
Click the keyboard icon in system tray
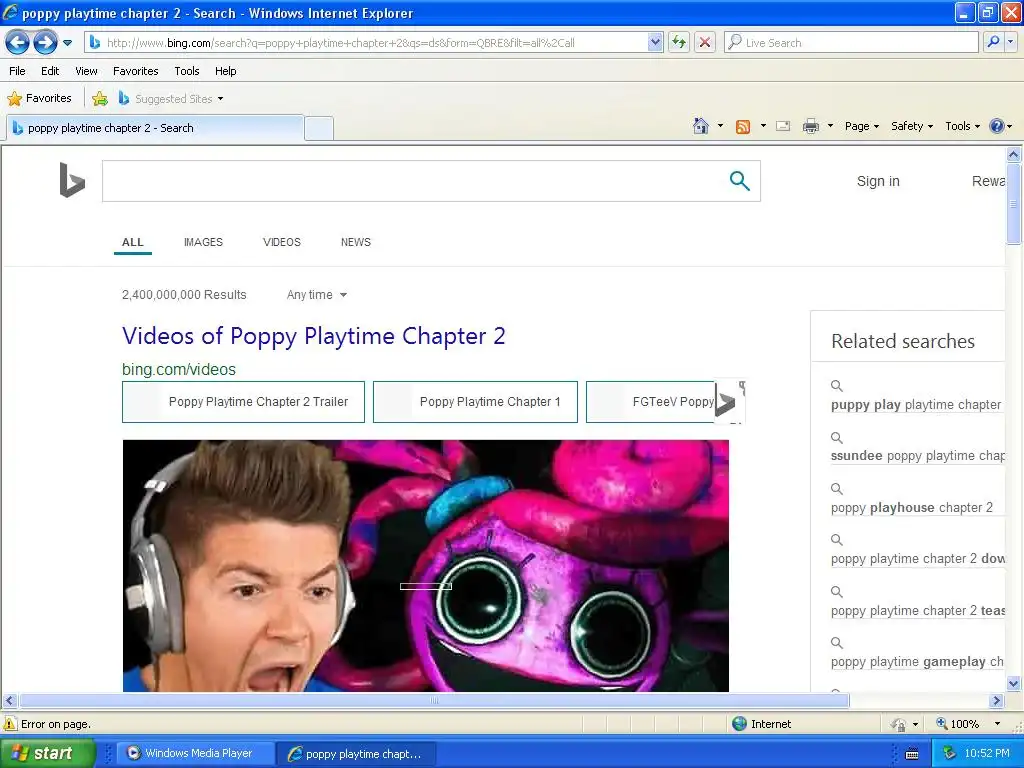pyautogui.click(x=912, y=754)
